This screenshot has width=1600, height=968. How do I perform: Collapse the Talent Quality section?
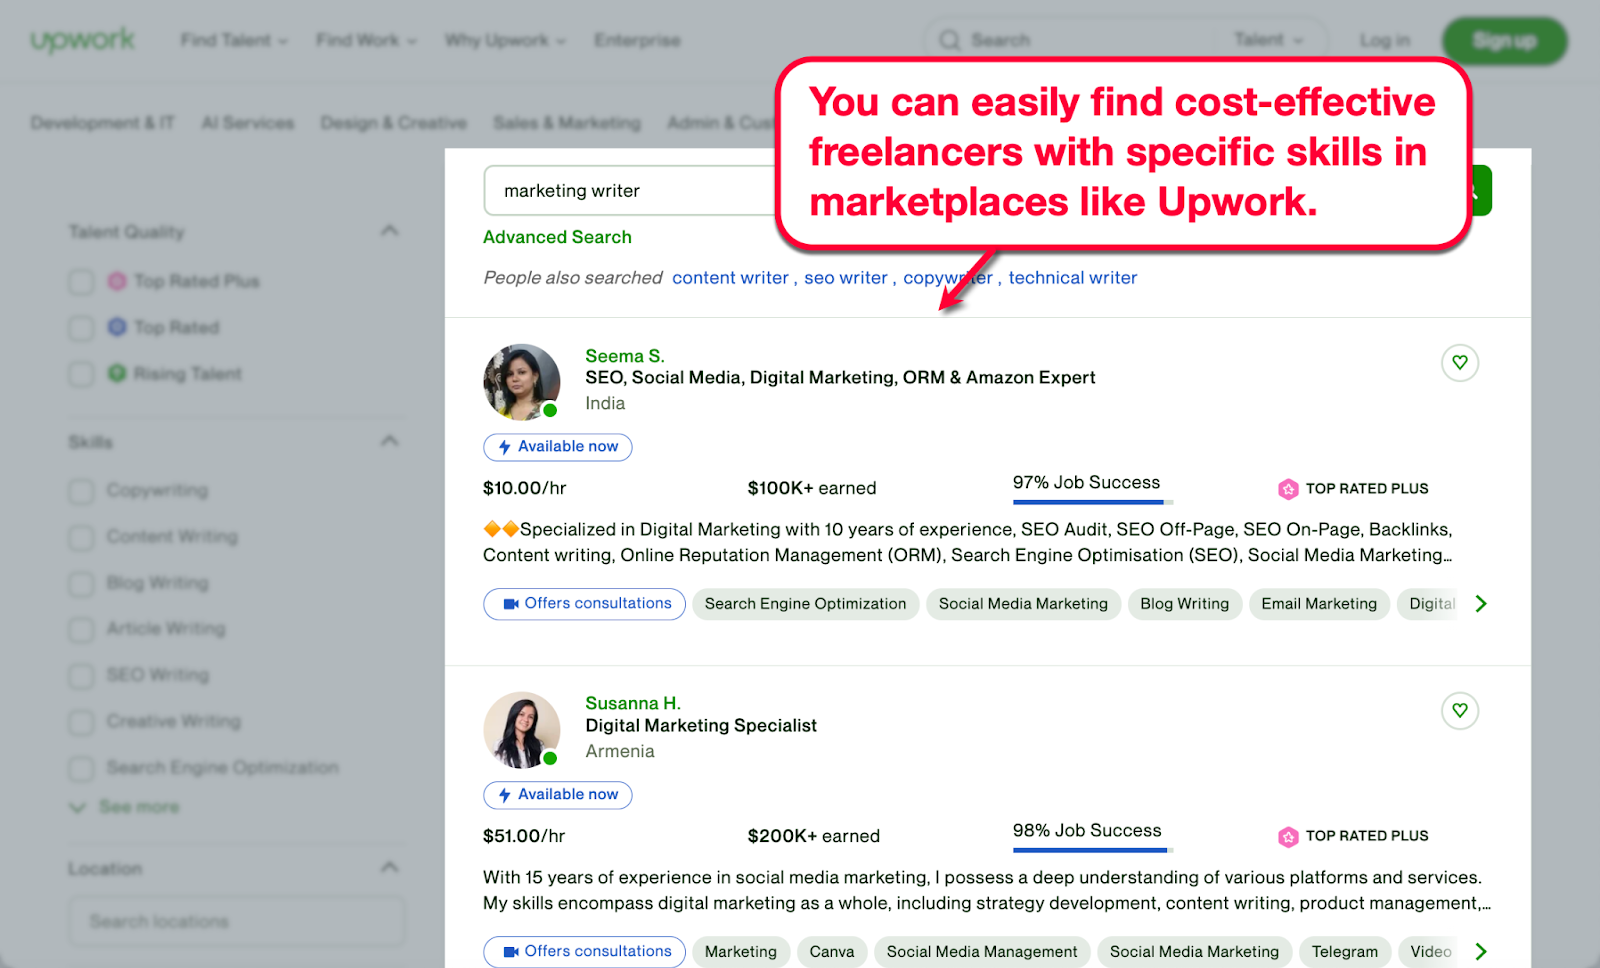(x=389, y=231)
